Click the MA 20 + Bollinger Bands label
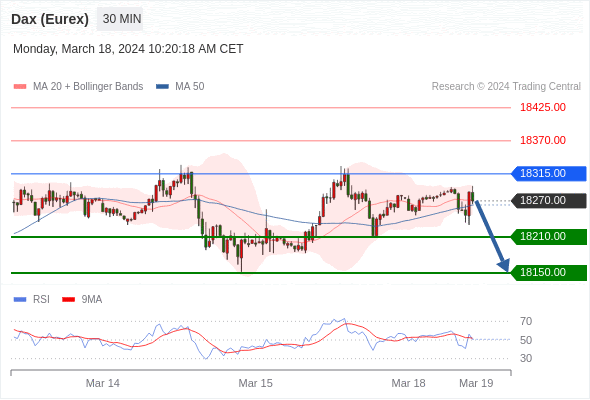The height and width of the screenshot is (400, 590). (x=88, y=87)
